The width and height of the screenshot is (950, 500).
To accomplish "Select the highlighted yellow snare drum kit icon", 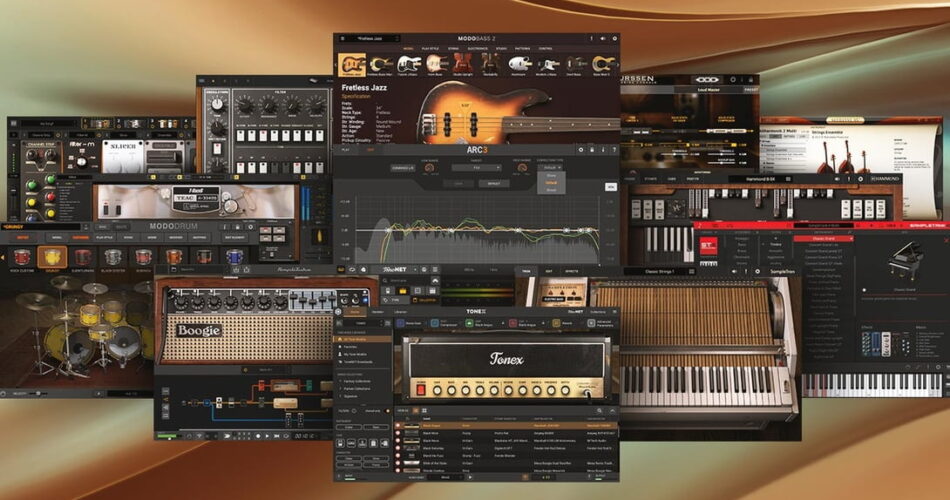I will (x=52, y=258).
